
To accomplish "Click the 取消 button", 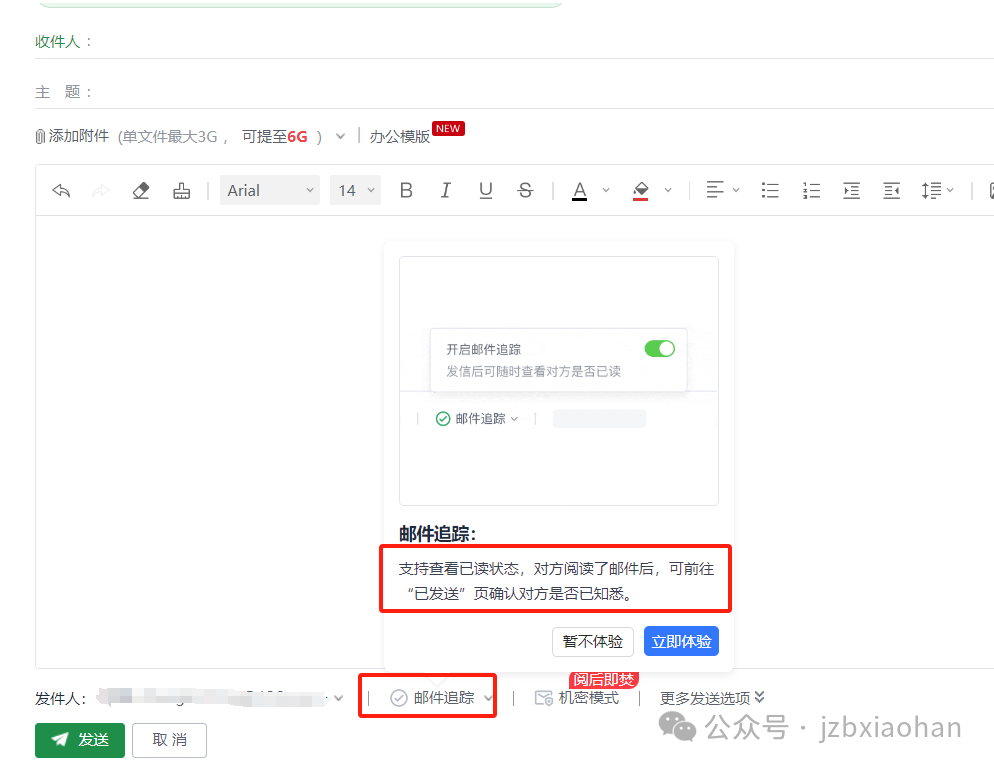I will (169, 740).
